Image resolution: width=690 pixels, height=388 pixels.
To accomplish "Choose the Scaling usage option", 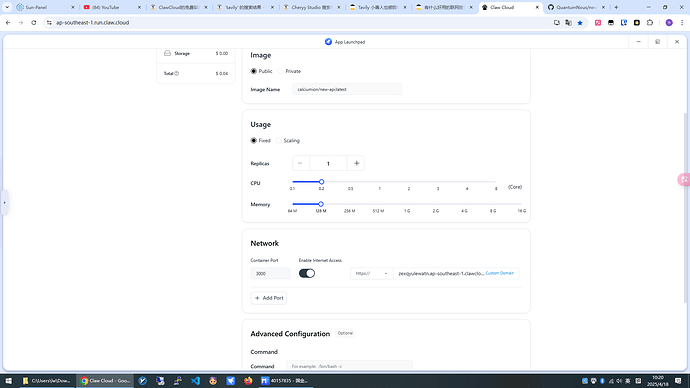I will click(279, 141).
